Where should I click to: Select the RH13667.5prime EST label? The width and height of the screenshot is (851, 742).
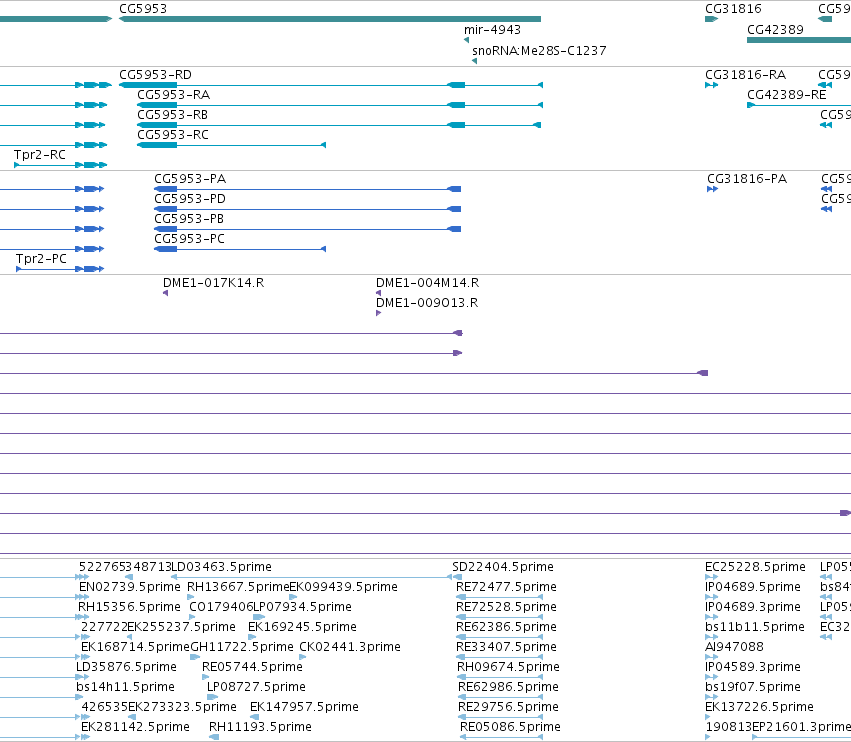(238, 587)
